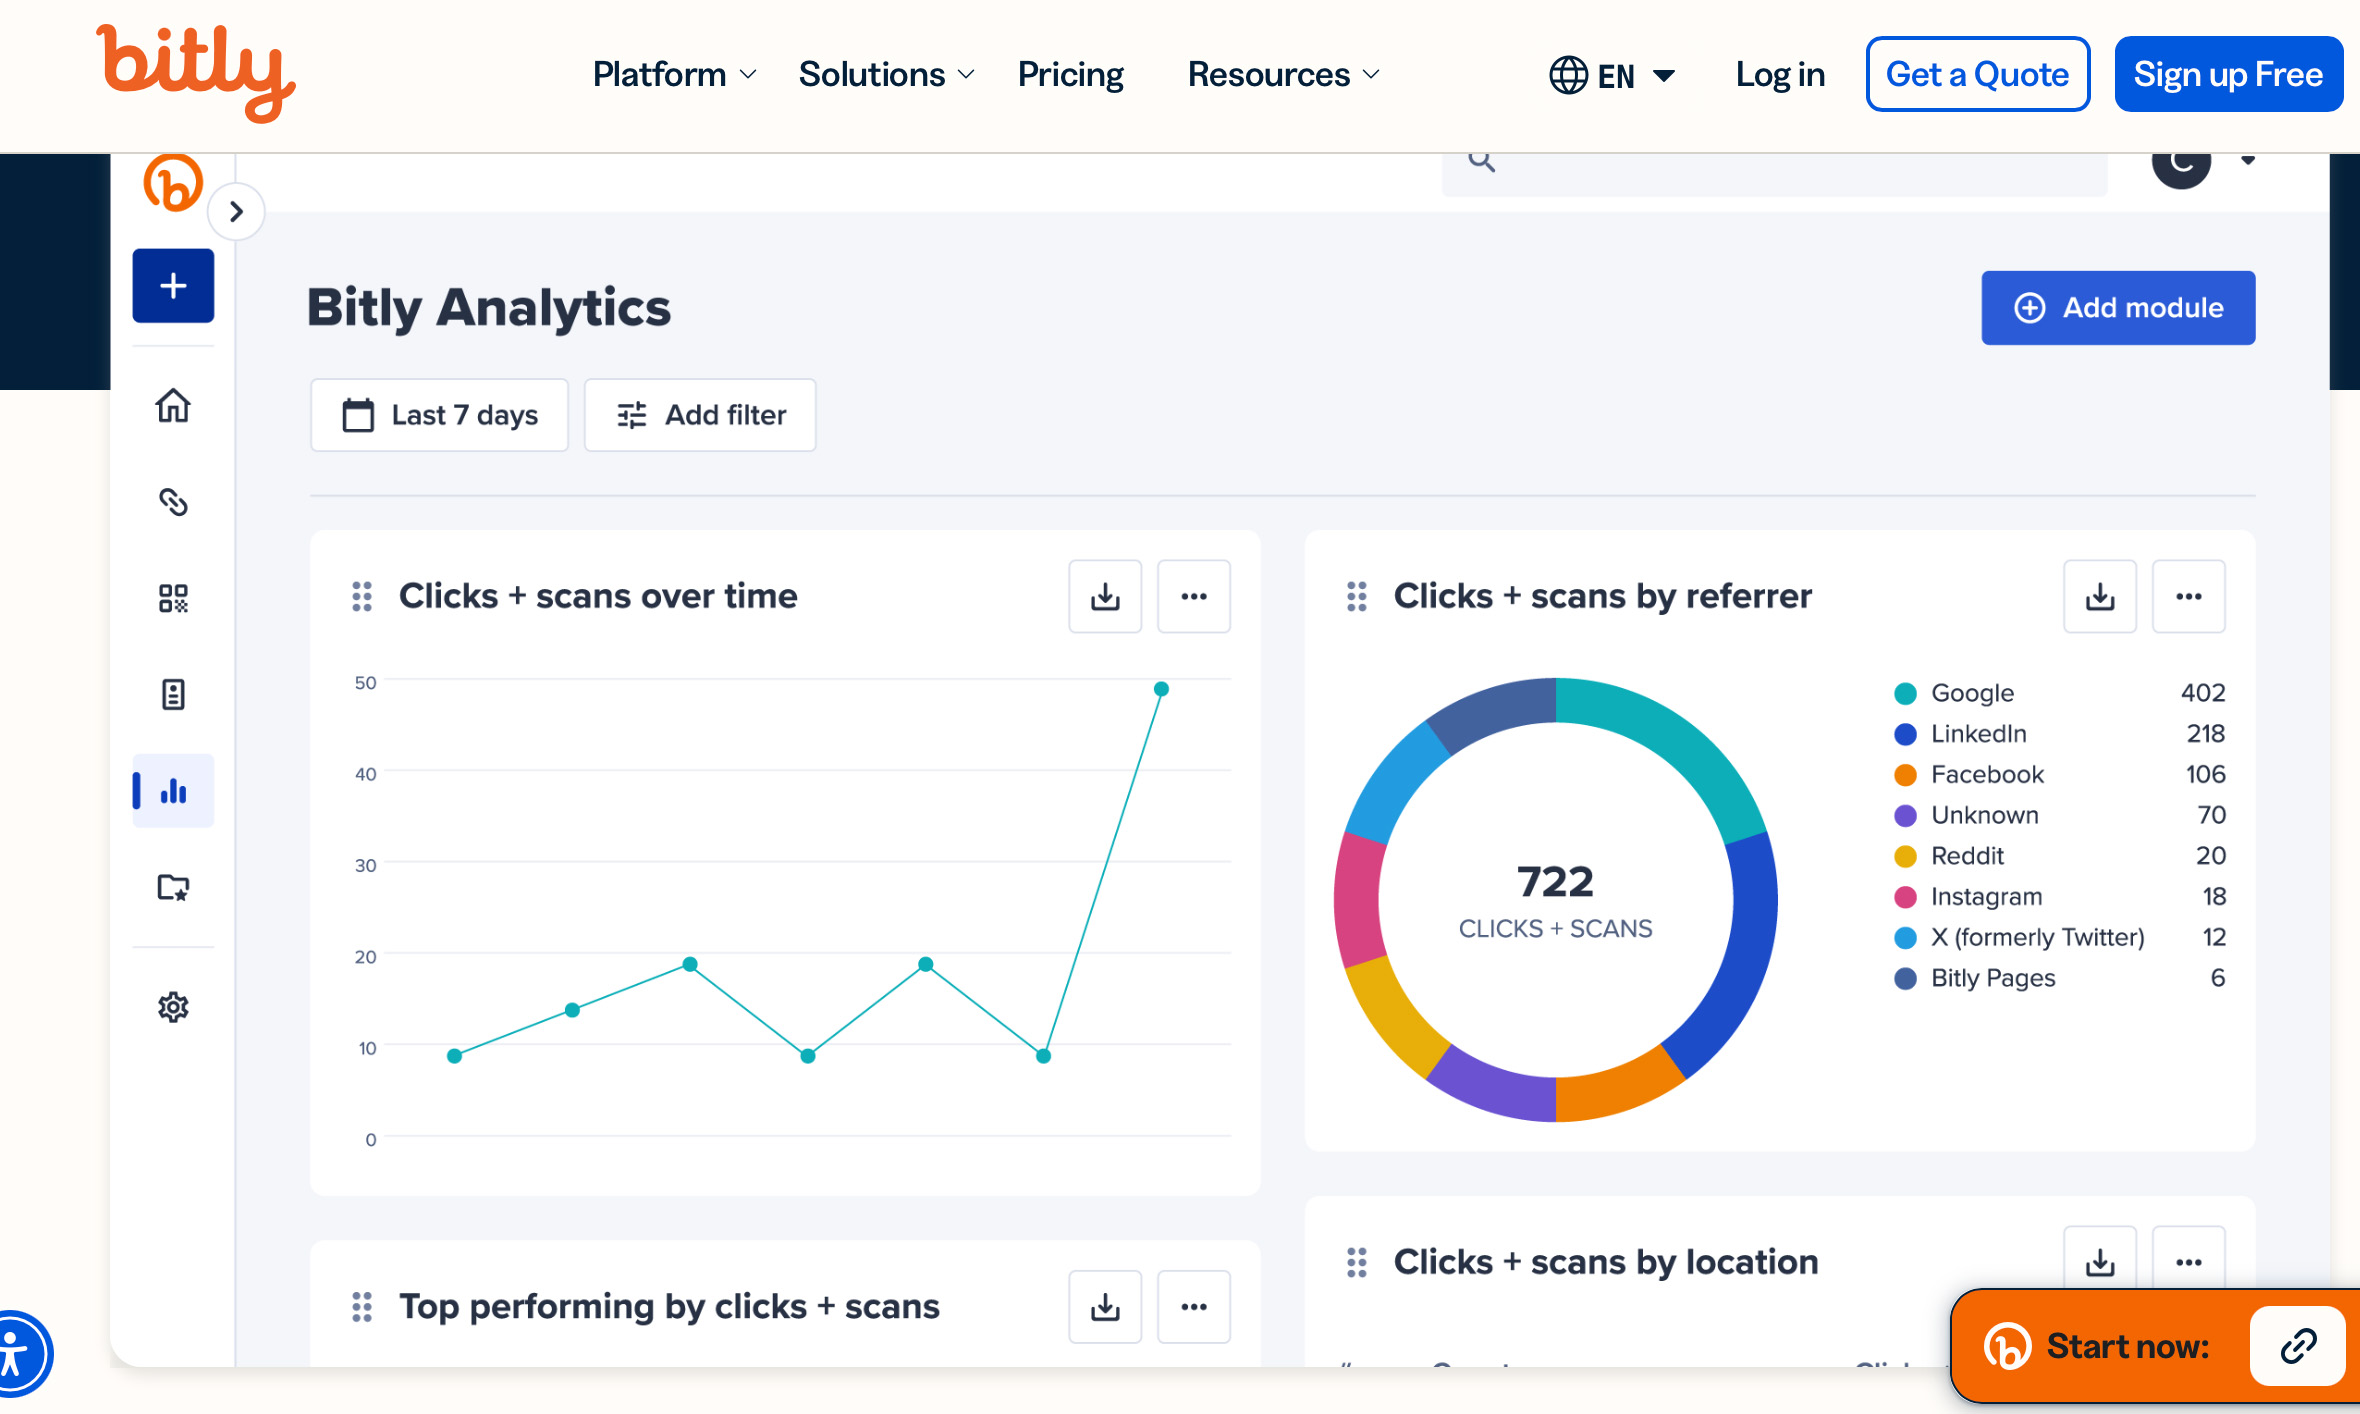Click the Get a Quote button
Image resolution: width=2360 pixels, height=1414 pixels.
pyautogui.click(x=1977, y=74)
